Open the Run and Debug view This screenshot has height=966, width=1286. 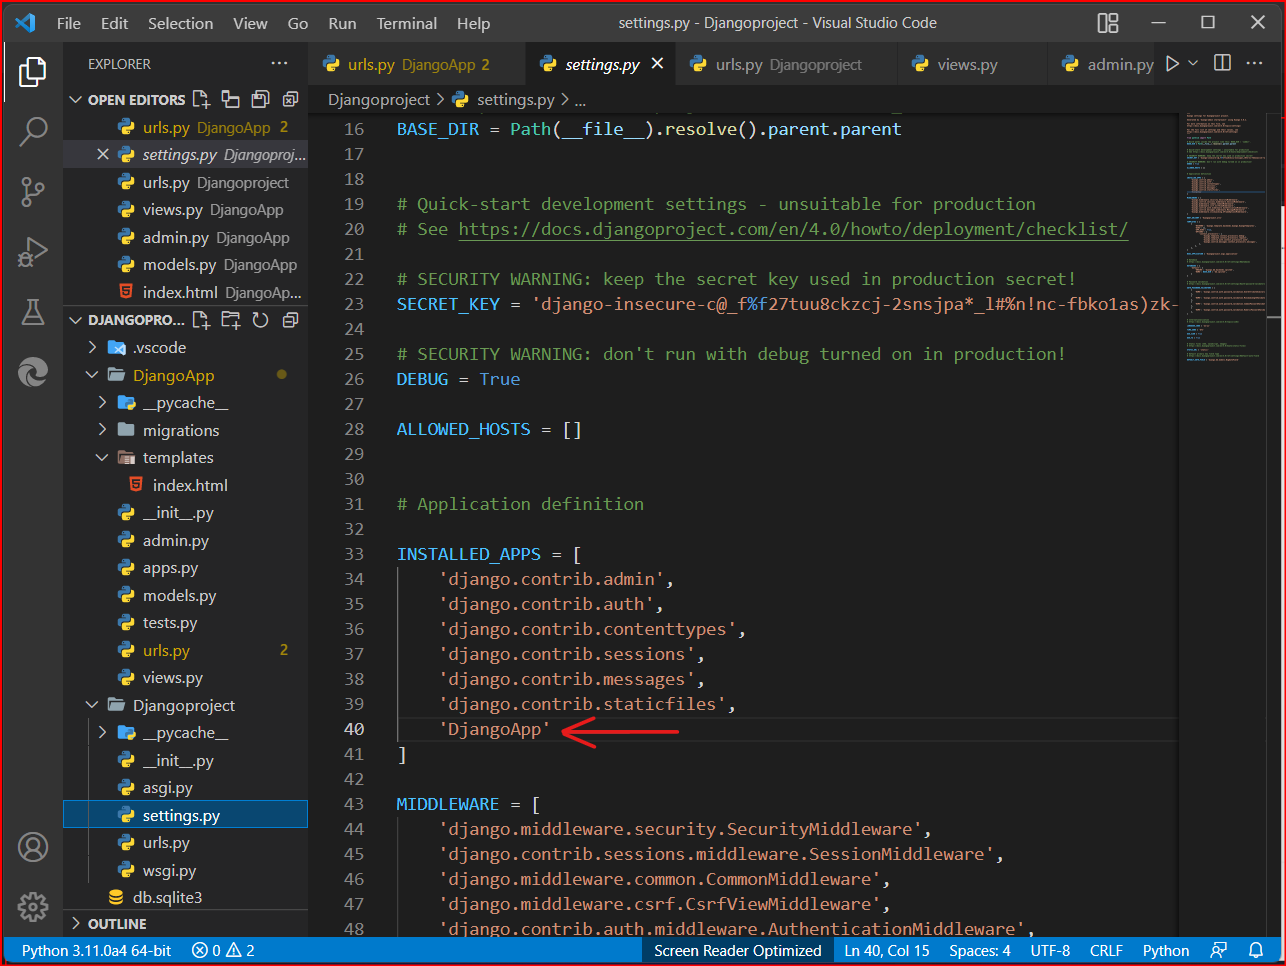coord(33,252)
